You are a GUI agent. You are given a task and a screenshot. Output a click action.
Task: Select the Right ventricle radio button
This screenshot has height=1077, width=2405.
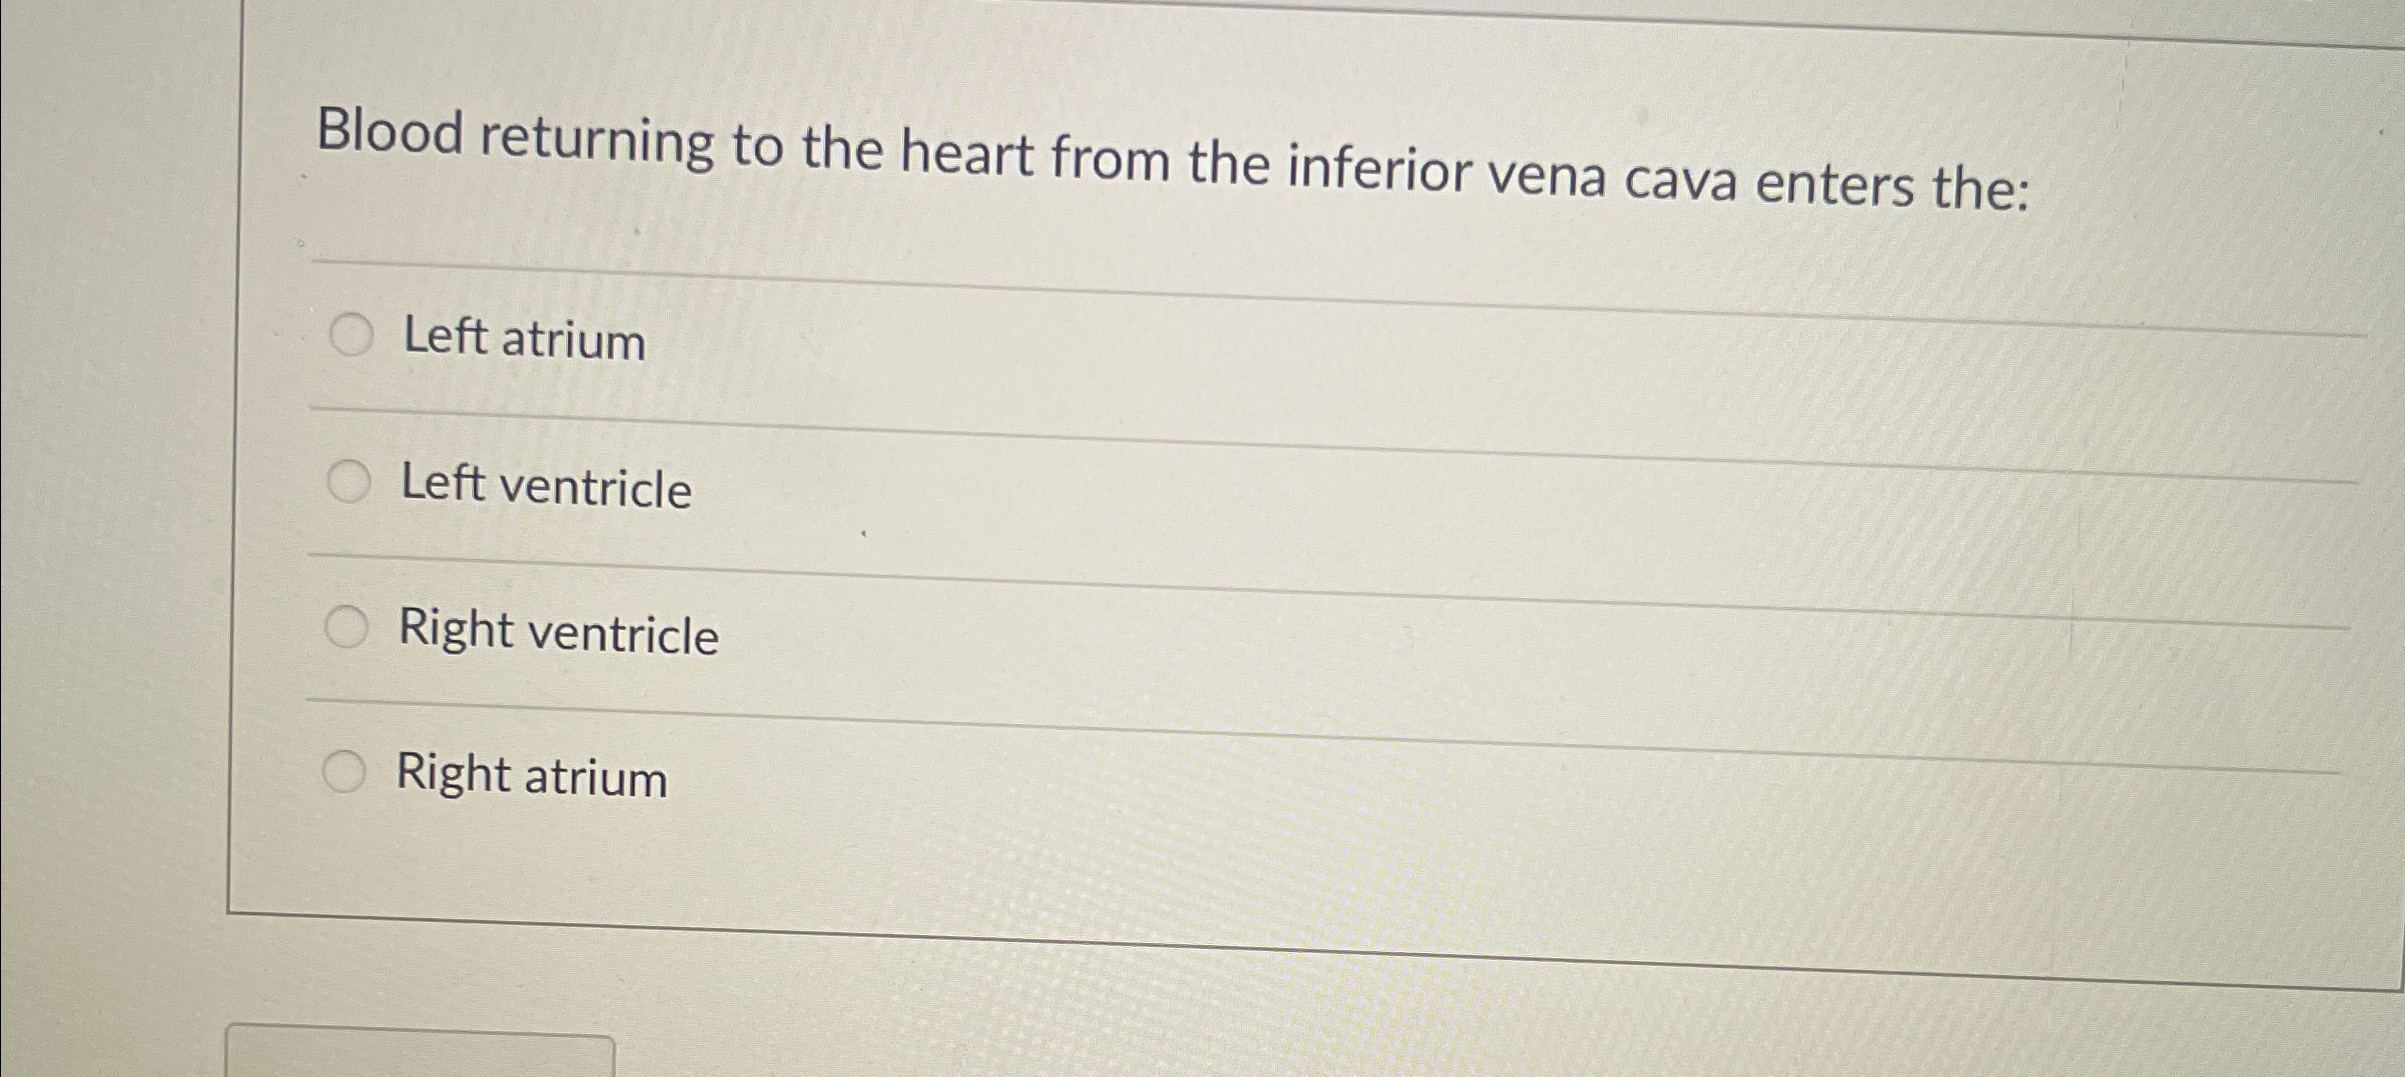point(345,625)
